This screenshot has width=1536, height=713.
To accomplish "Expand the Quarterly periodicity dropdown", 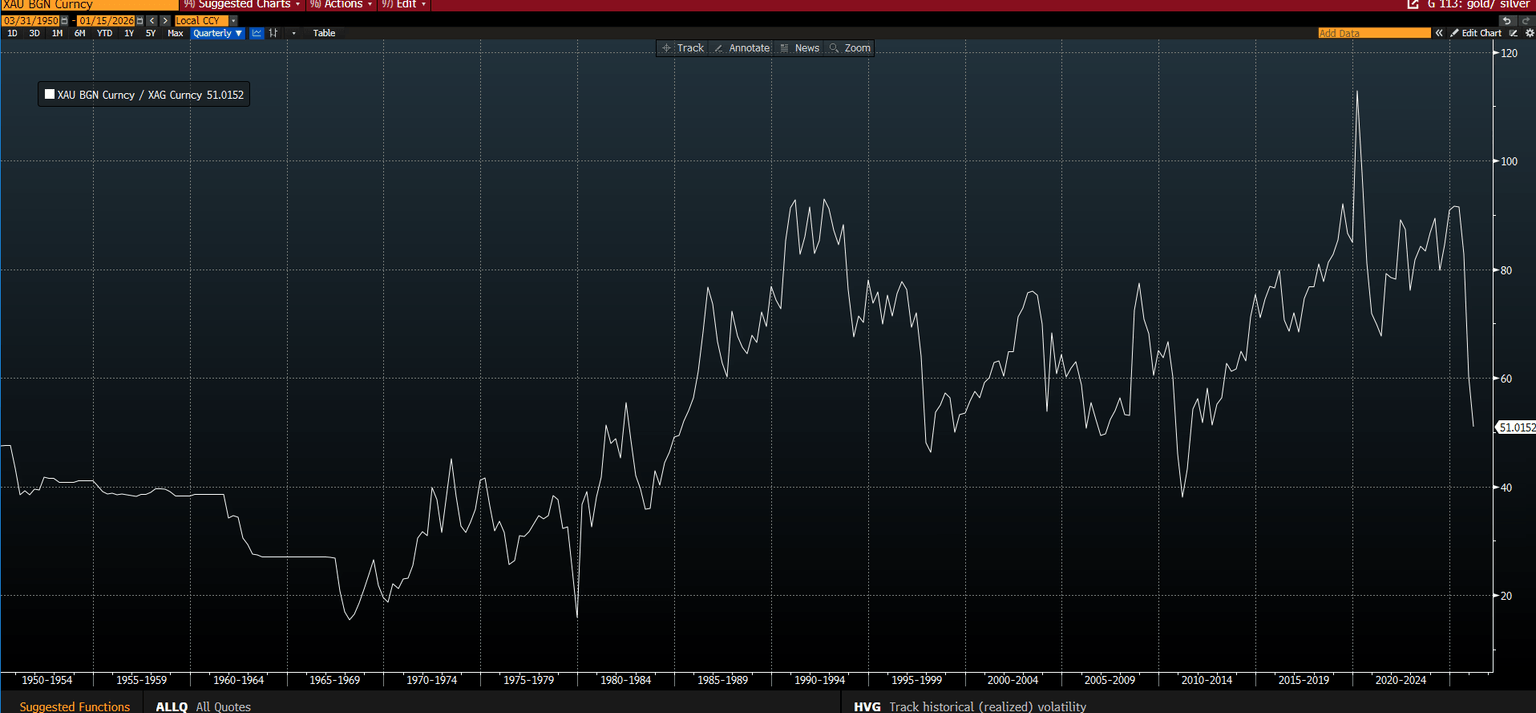I will coord(218,33).
